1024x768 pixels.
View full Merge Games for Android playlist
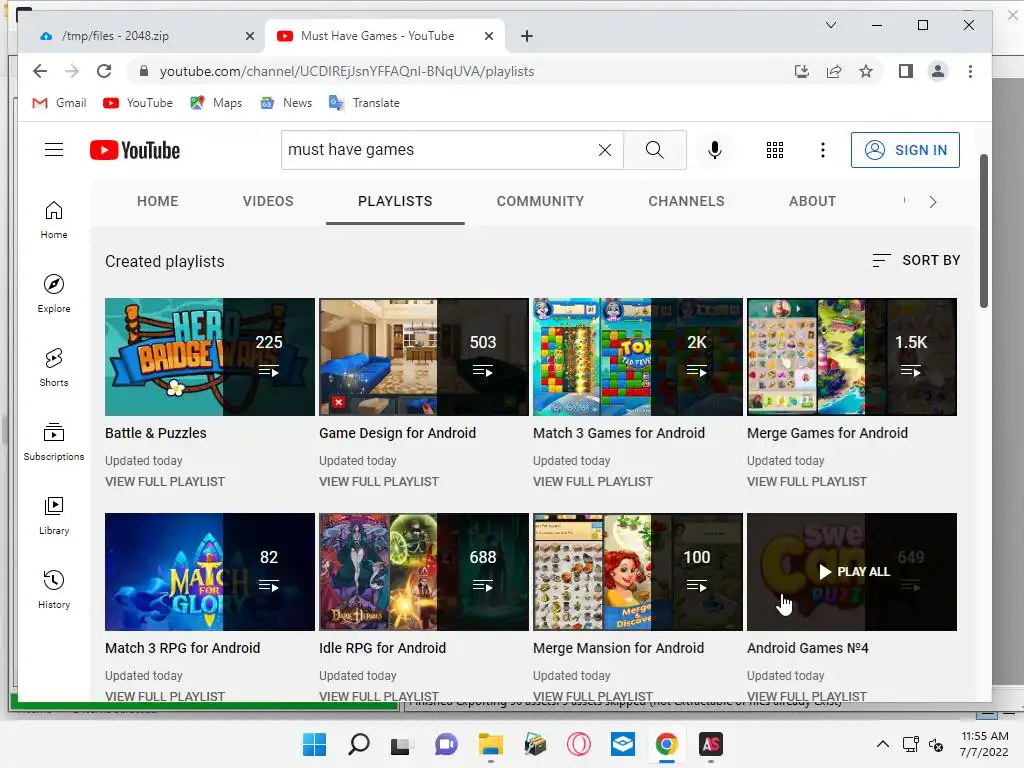[x=807, y=481]
